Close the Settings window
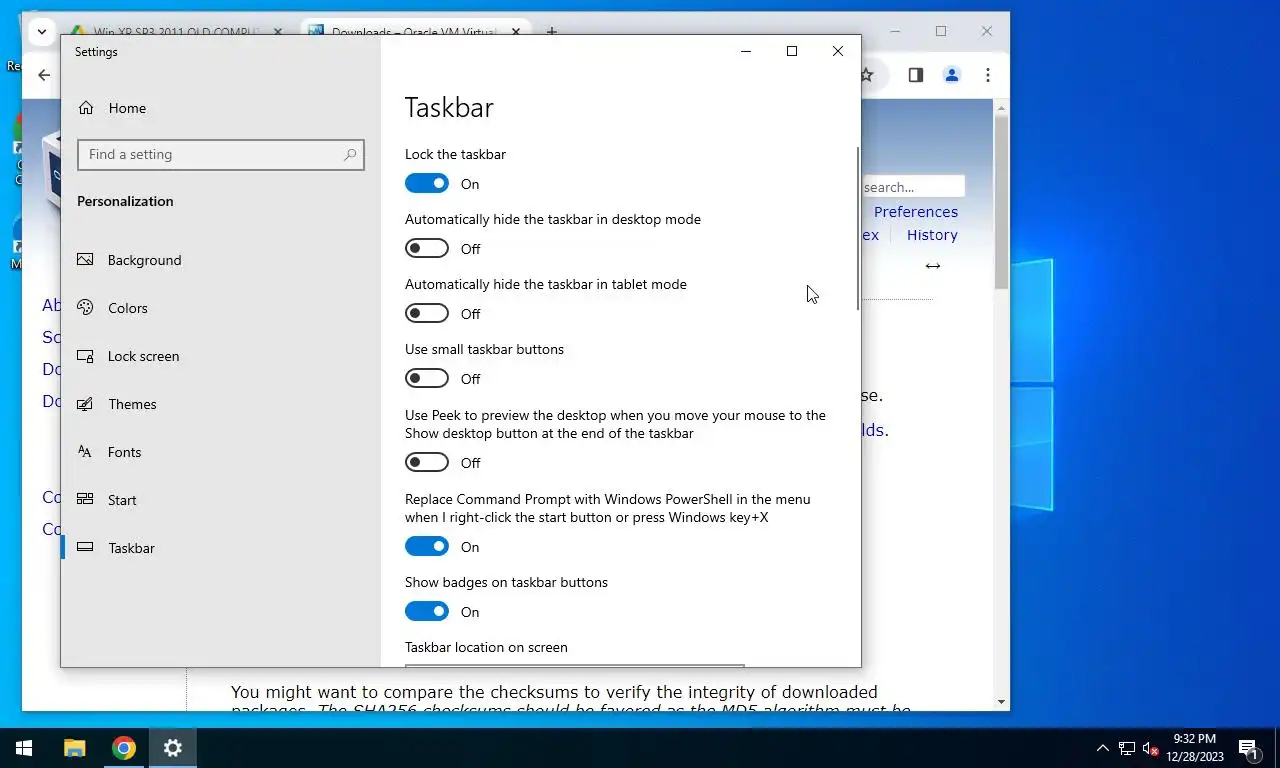Viewport: 1280px width, 768px height. pos(838,51)
